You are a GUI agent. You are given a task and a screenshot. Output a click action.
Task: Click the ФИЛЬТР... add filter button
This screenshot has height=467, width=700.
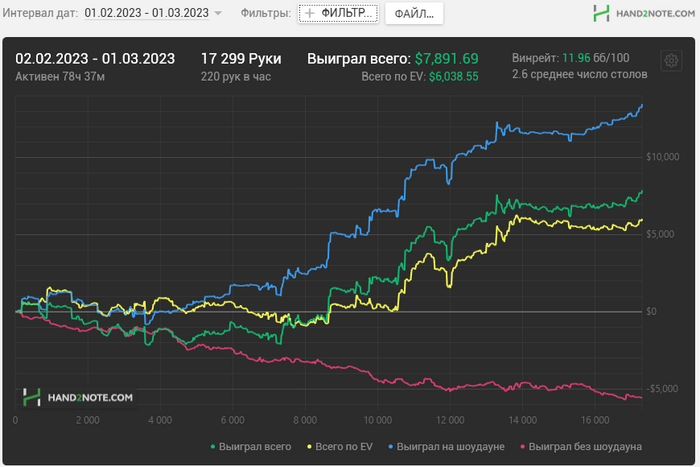pos(338,13)
